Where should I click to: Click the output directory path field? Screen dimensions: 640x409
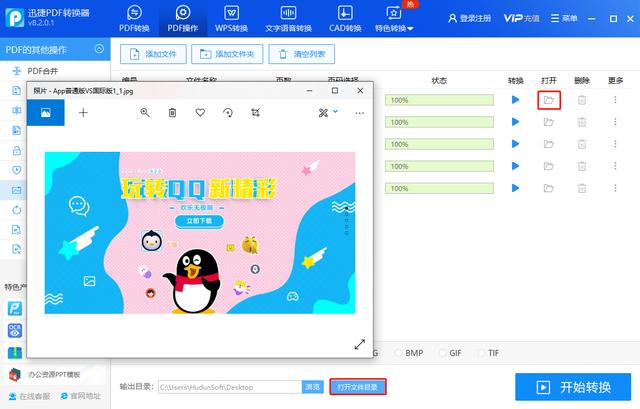[x=230, y=387]
